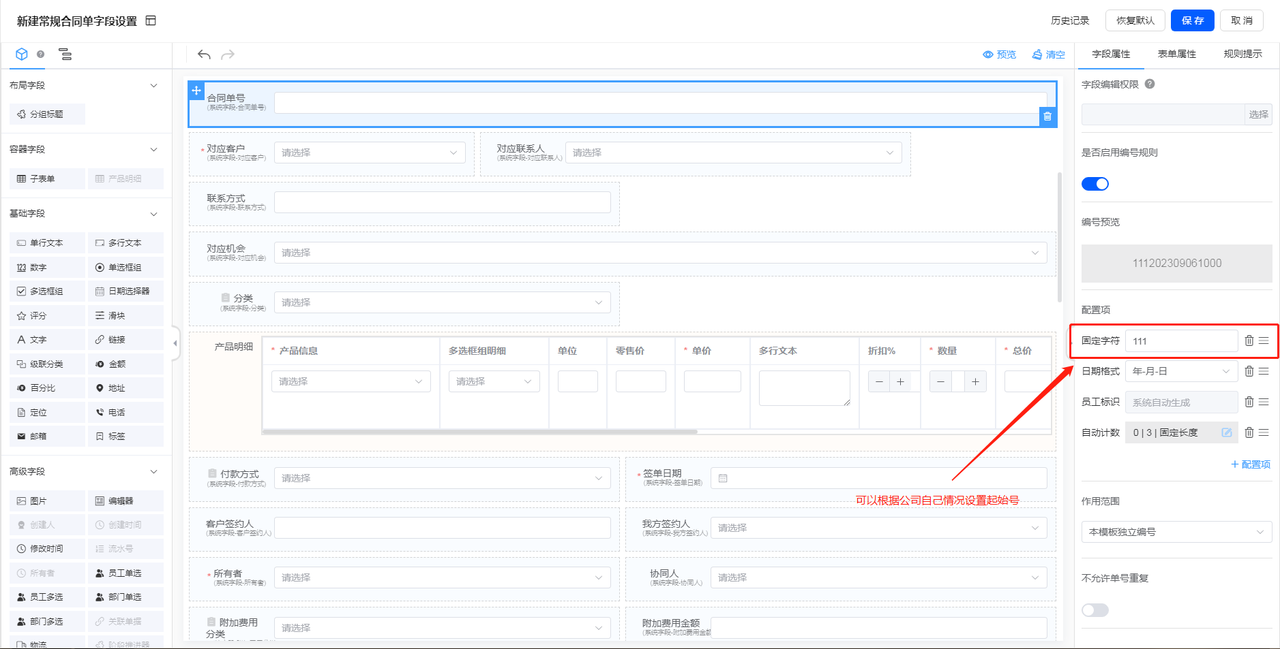This screenshot has width=1280, height=649.
Task: Pick the 电话 phone field type
Action: 126,412
